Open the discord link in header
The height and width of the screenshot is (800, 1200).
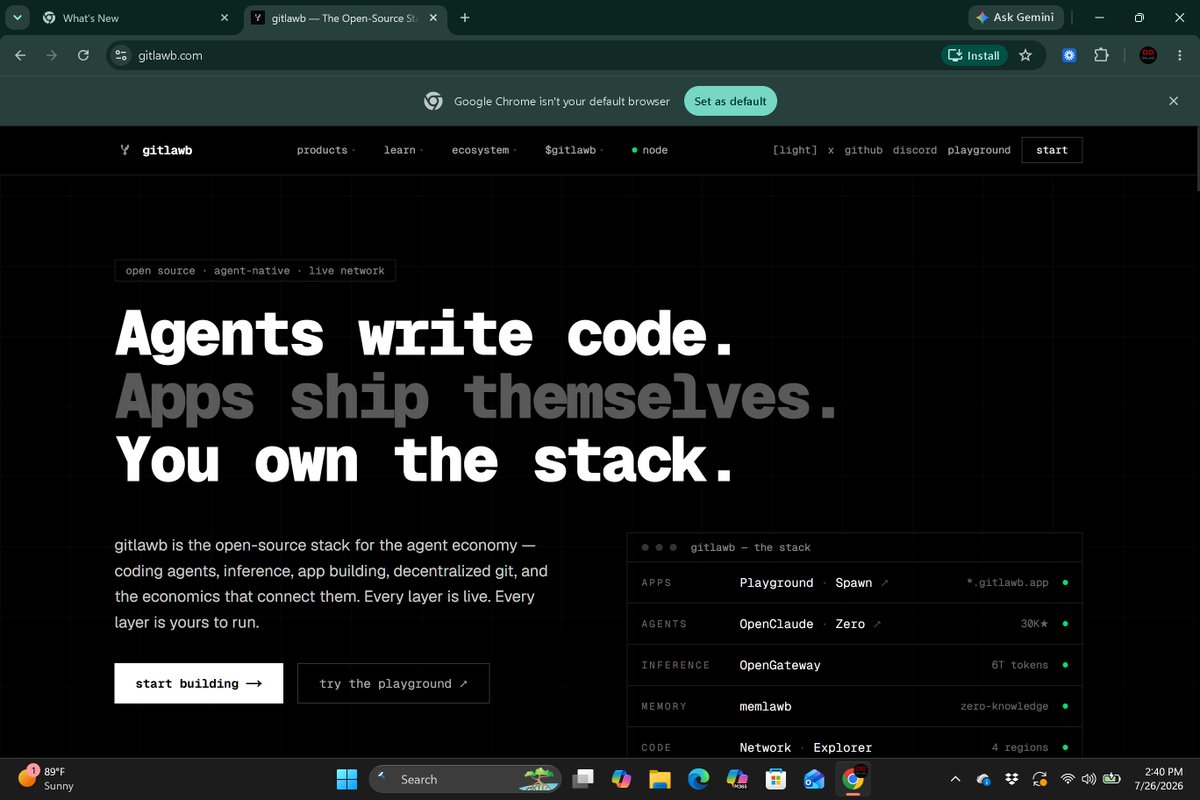point(915,150)
